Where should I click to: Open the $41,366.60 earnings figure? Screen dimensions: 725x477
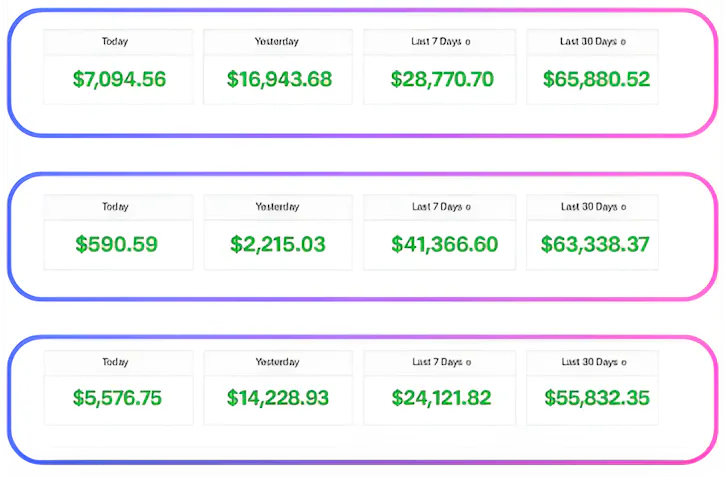coord(441,243)
